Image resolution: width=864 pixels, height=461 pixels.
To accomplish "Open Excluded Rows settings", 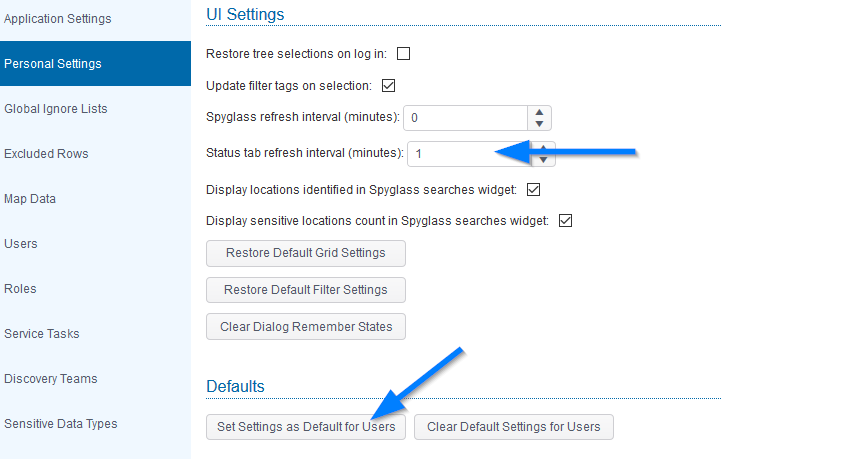I will click(46, 154).
